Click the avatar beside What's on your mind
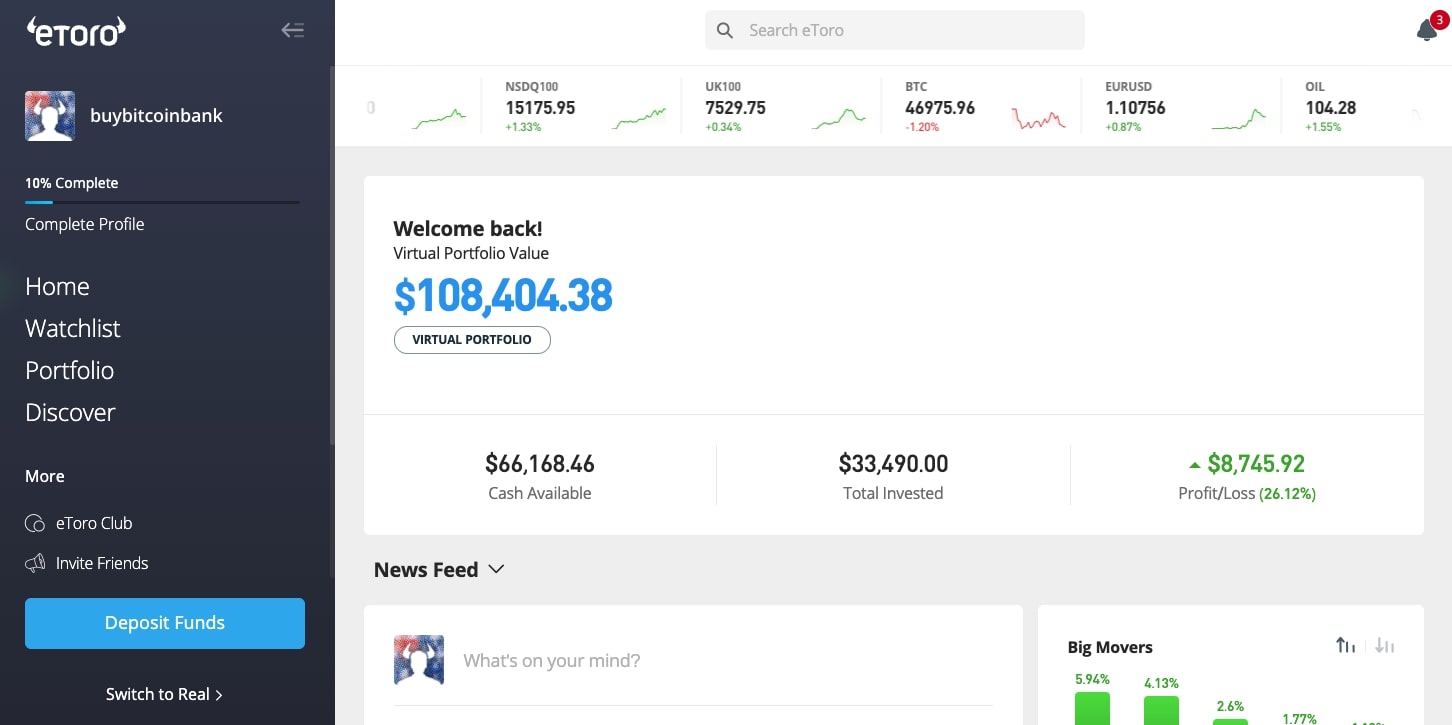The image size is (1452, 725). 419,660
